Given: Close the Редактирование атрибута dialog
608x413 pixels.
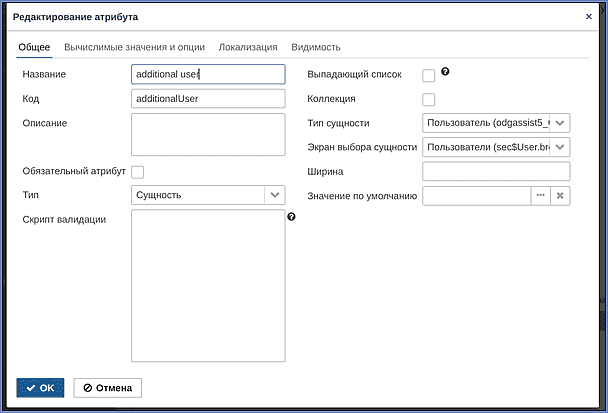Looking at the screenshot, I should click(x=589, y=17).
